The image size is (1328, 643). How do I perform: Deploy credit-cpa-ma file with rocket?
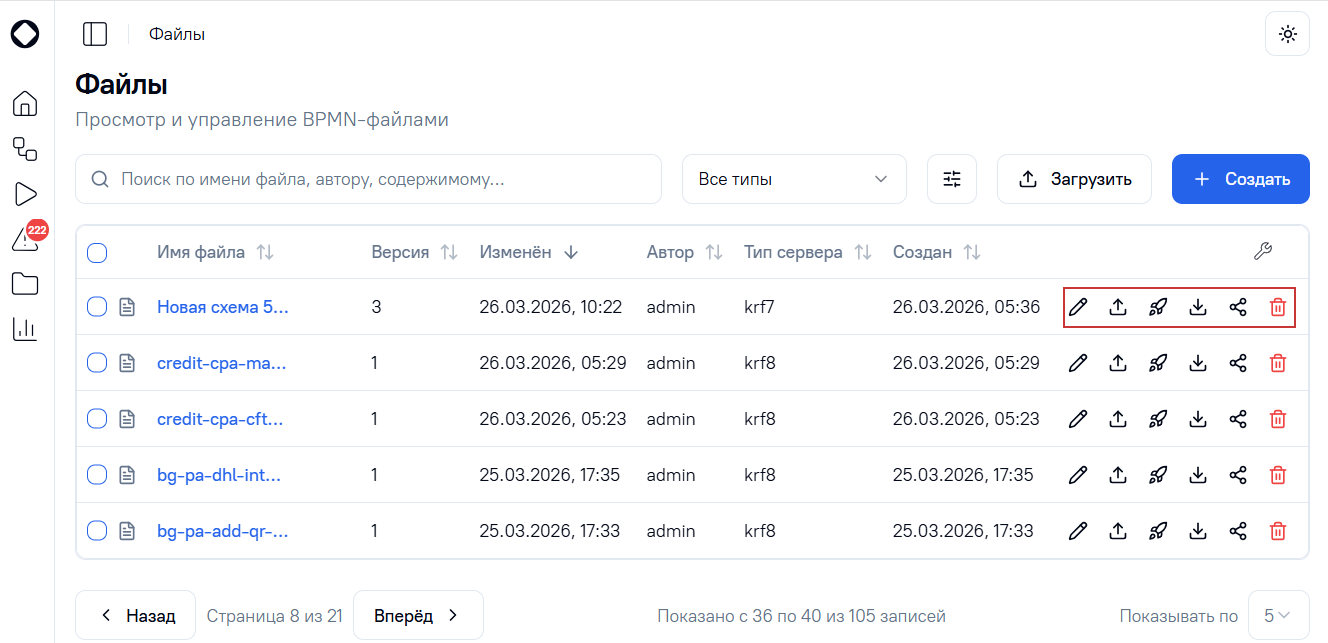tap(1158, 363)
